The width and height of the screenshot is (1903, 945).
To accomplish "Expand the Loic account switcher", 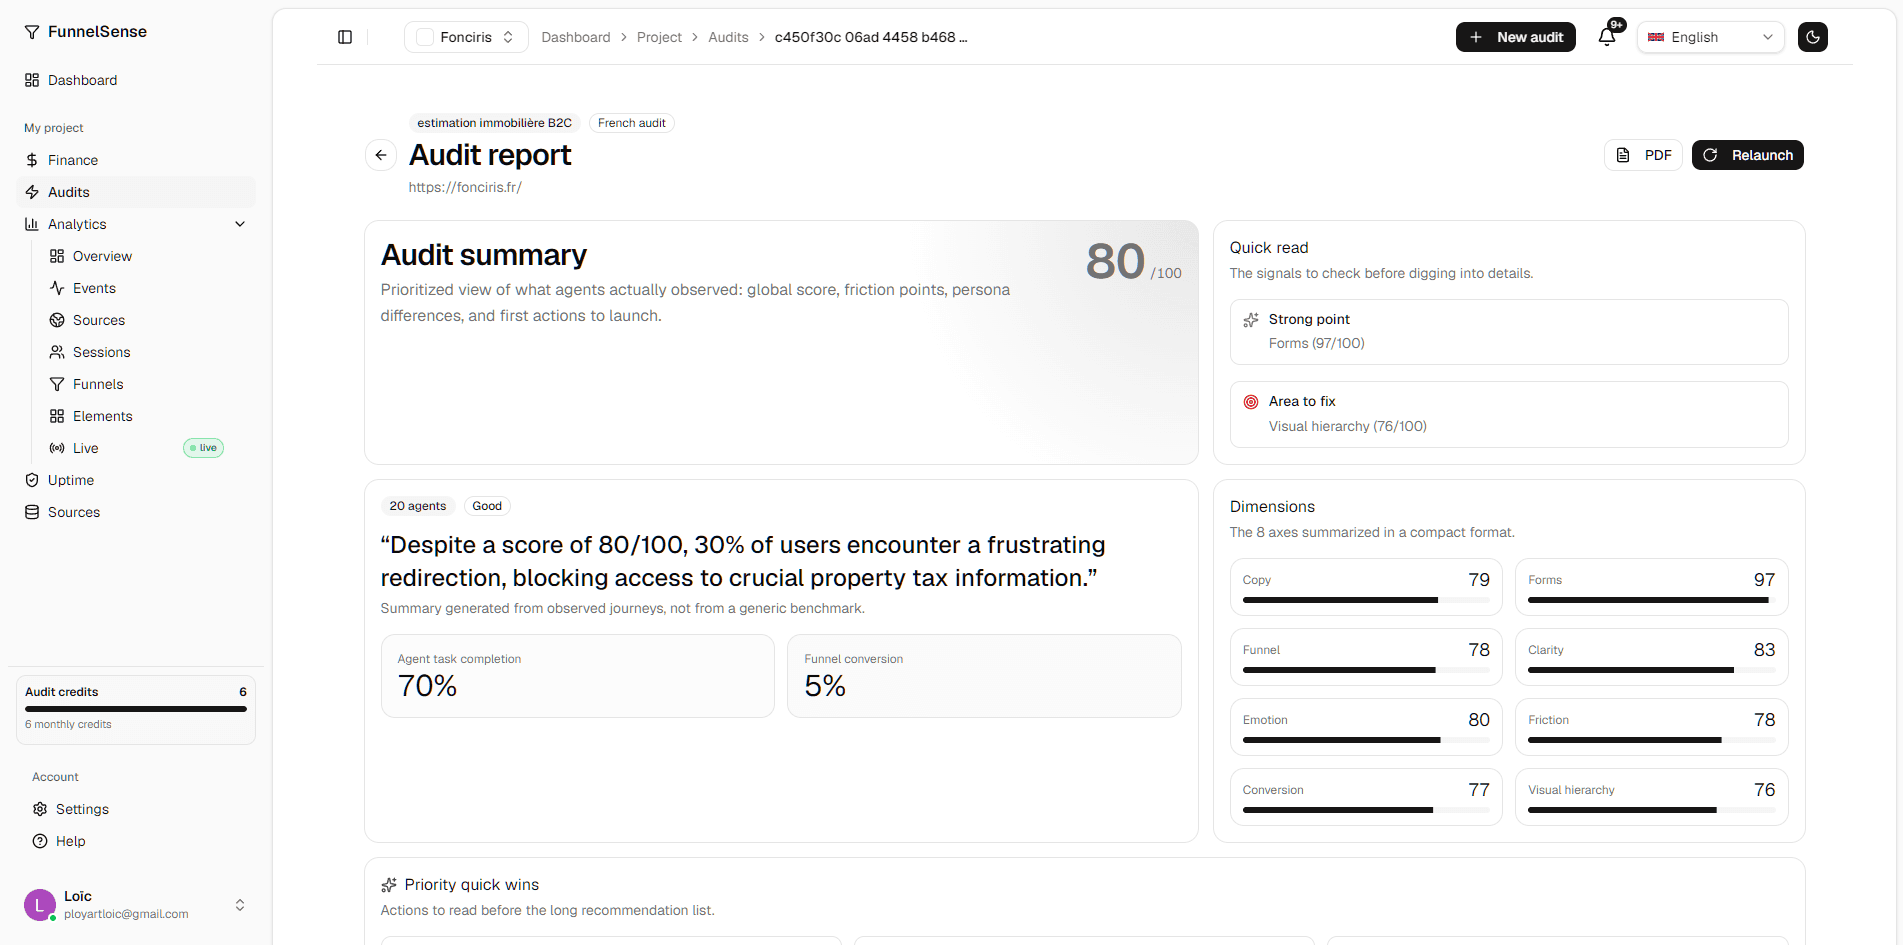I will click(240, 905).
